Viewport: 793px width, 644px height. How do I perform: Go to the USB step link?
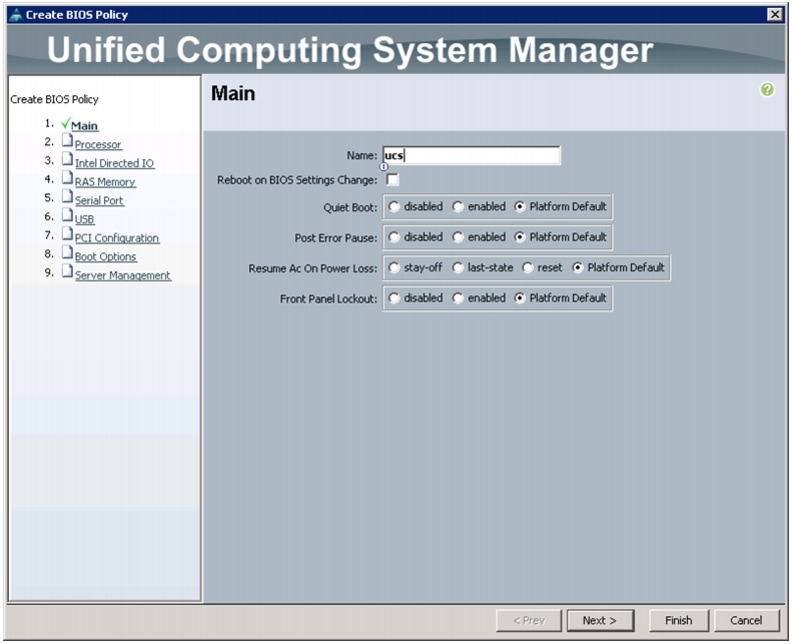(x=84, y=220)
